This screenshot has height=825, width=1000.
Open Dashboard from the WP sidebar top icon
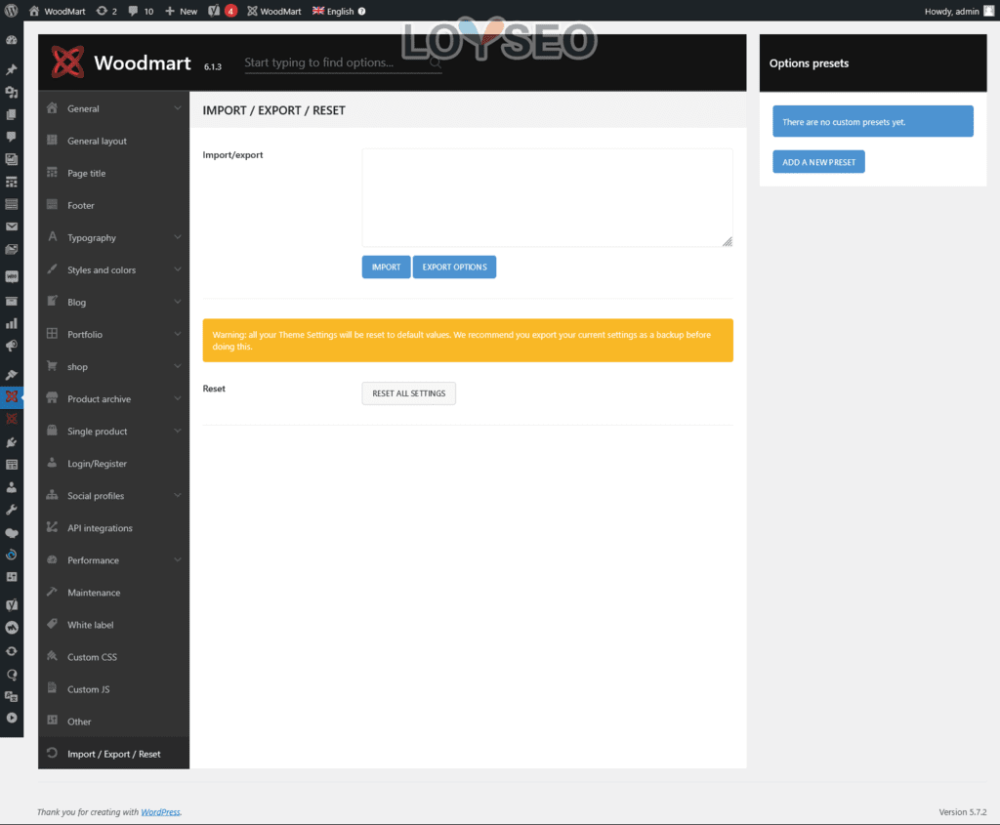point(11,40)
